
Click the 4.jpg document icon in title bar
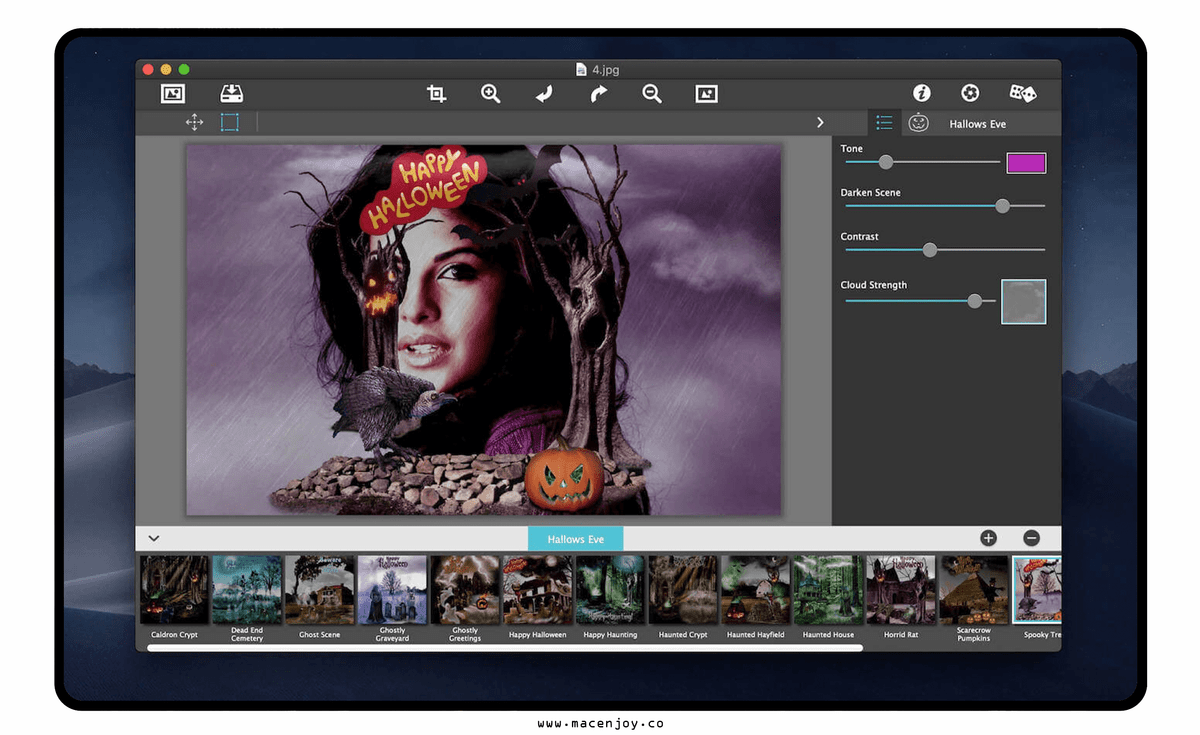581,69
